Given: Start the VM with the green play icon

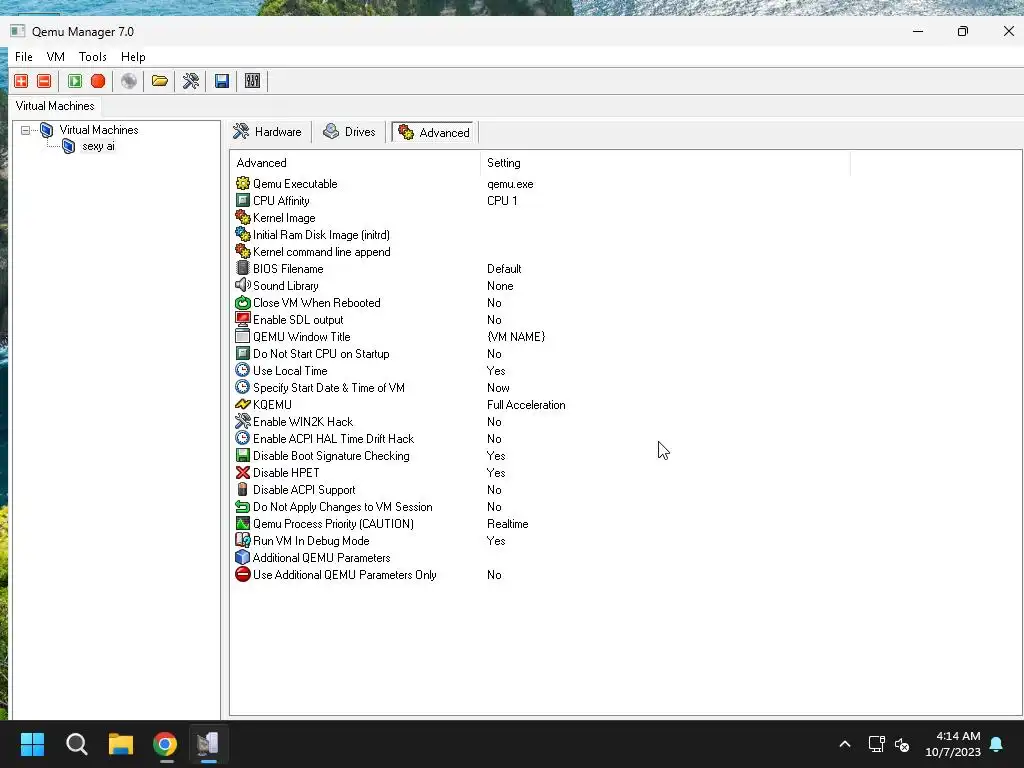Looking at the screenshot, I should pos(75,81).
